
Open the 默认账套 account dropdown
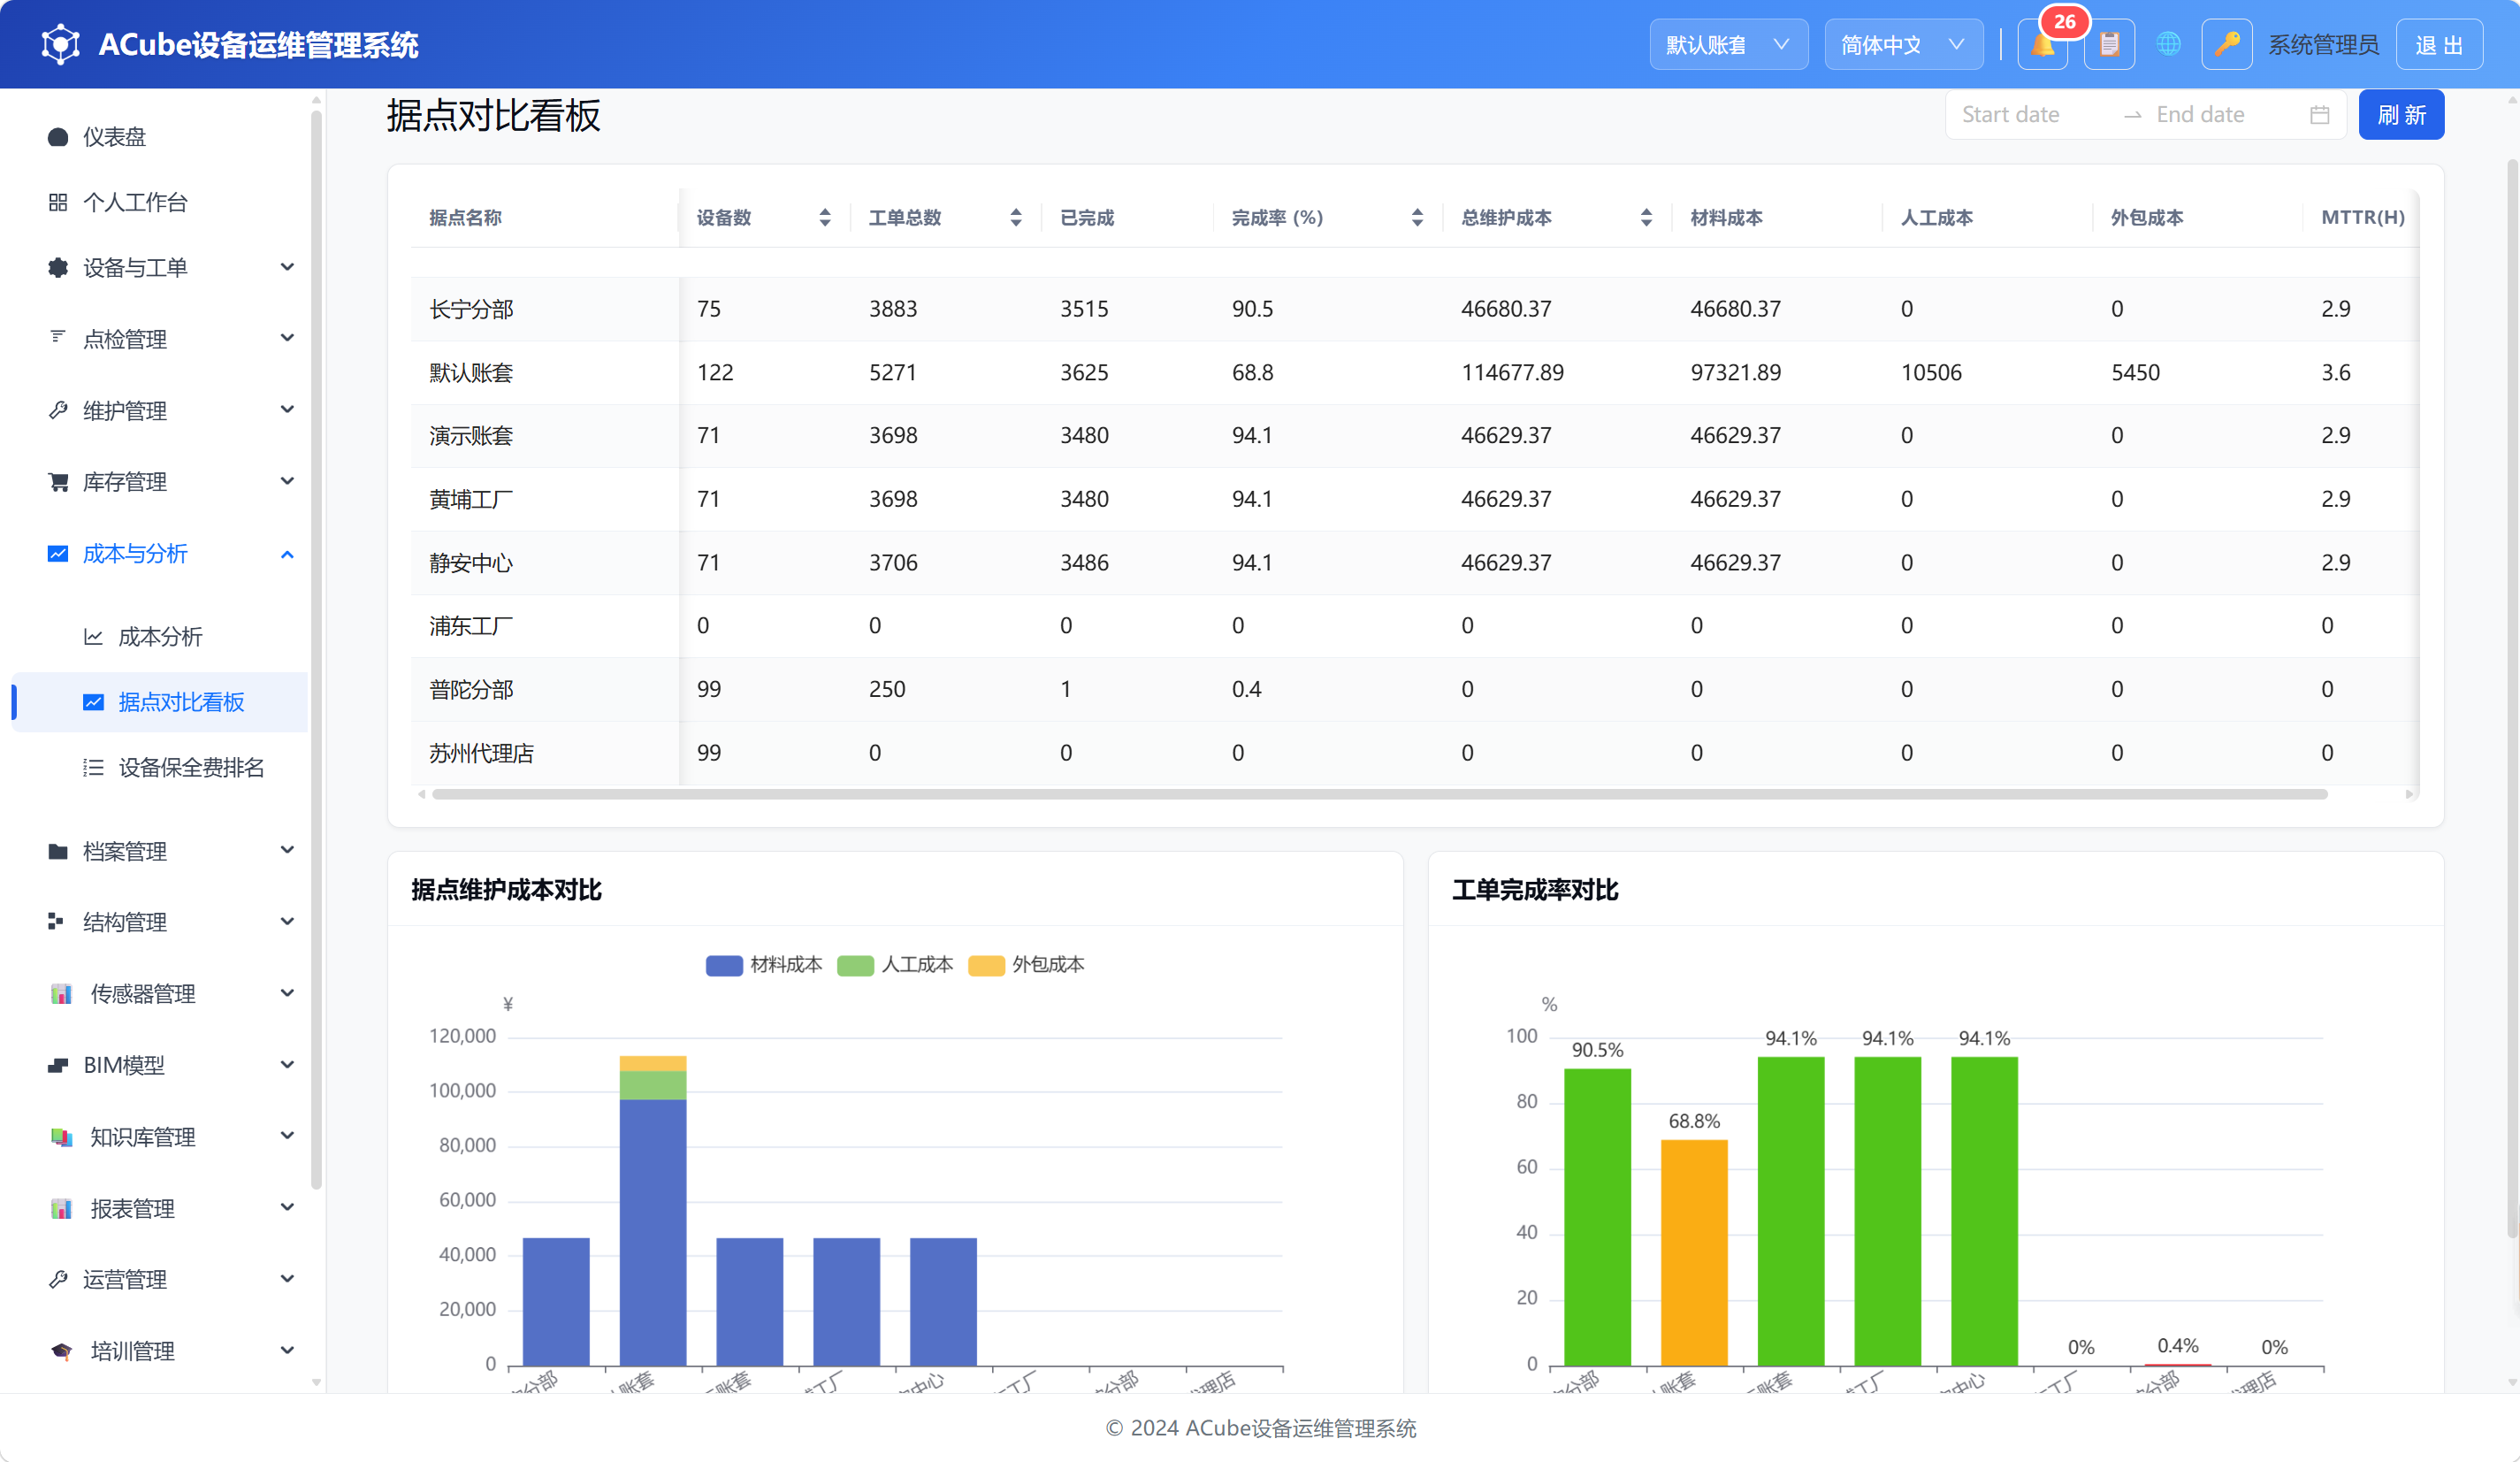[x=1728, y=45]
